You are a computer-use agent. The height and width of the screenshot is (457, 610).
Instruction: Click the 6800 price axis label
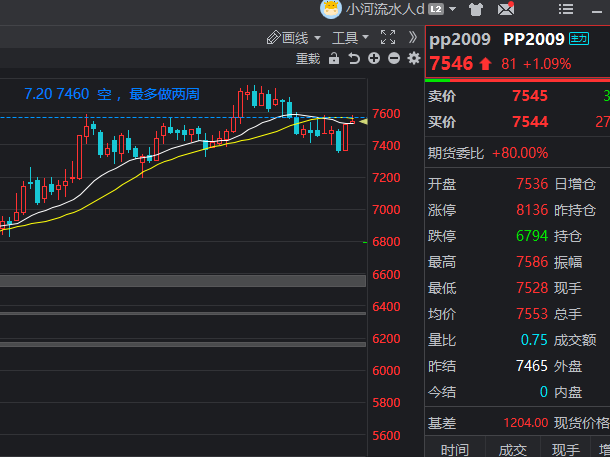pos(386,242)
